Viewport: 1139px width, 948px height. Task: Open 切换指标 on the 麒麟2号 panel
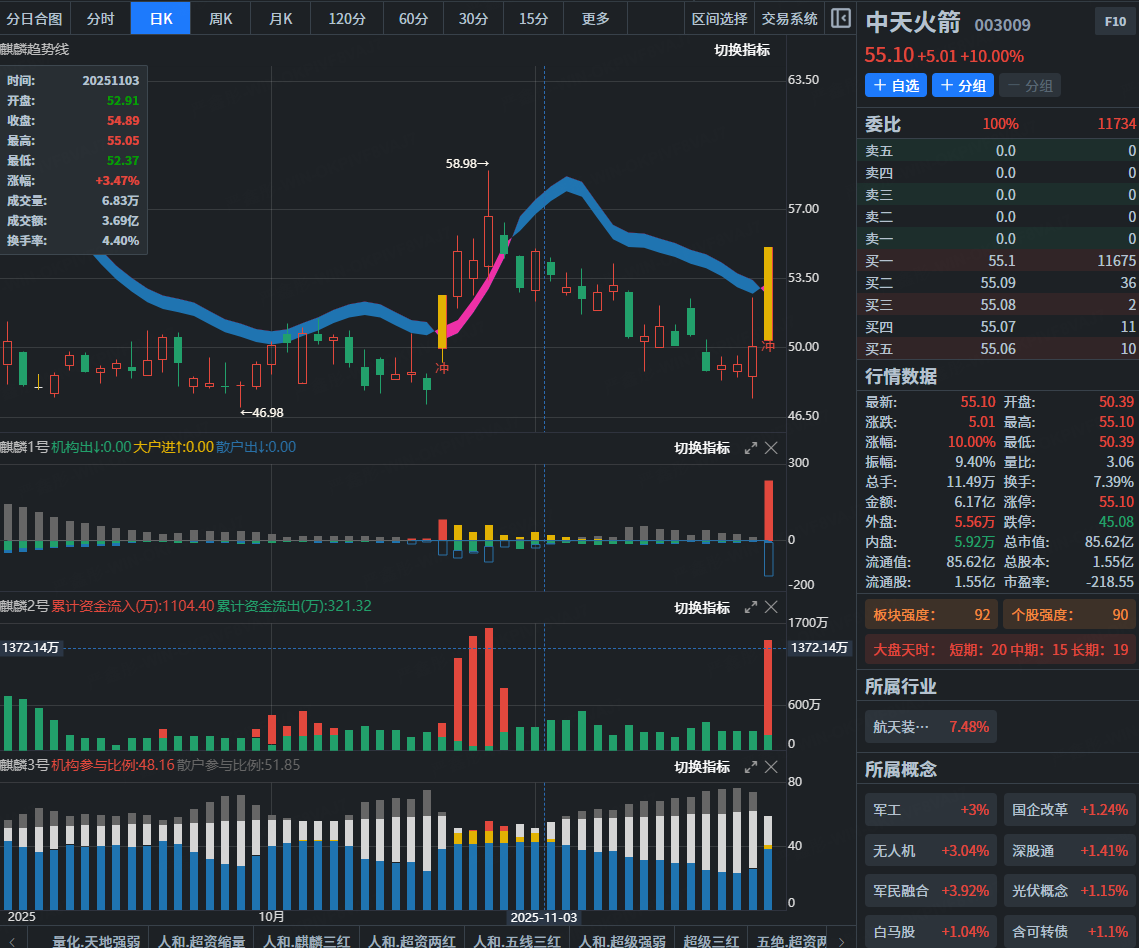(702, 607)
